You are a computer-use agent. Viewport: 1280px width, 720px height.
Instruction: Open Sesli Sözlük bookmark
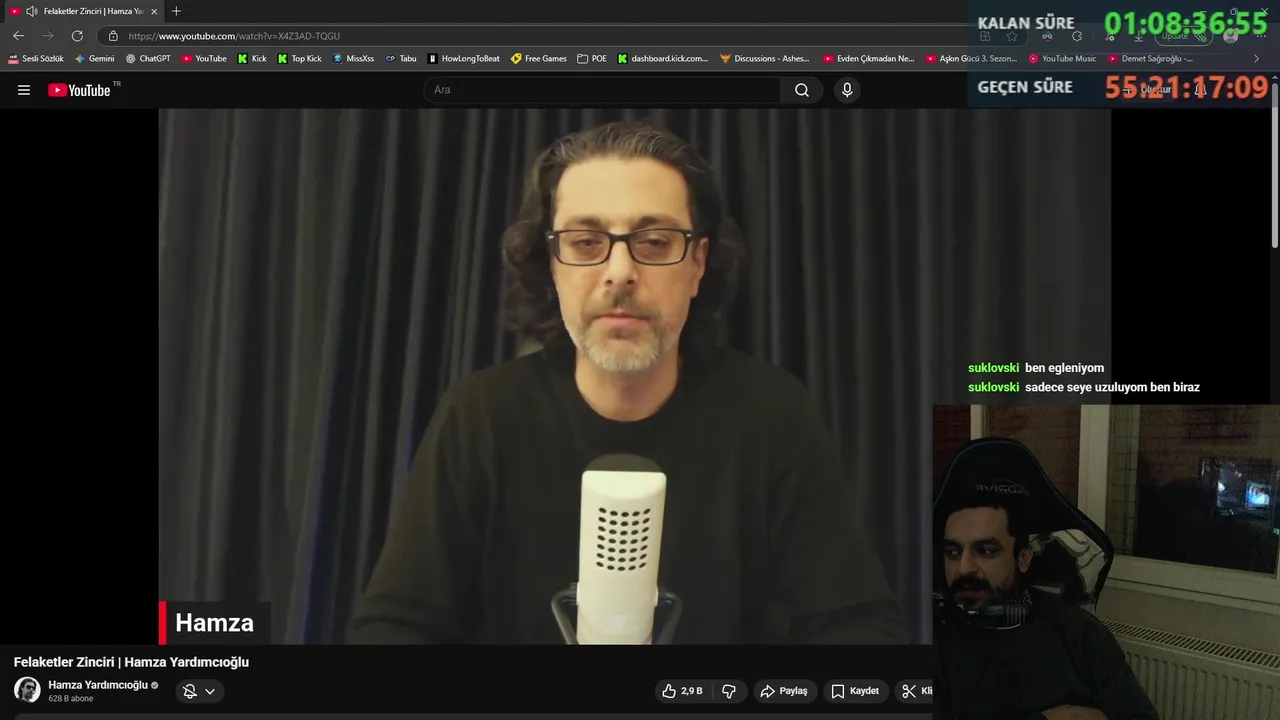click(x=36, y=59)
